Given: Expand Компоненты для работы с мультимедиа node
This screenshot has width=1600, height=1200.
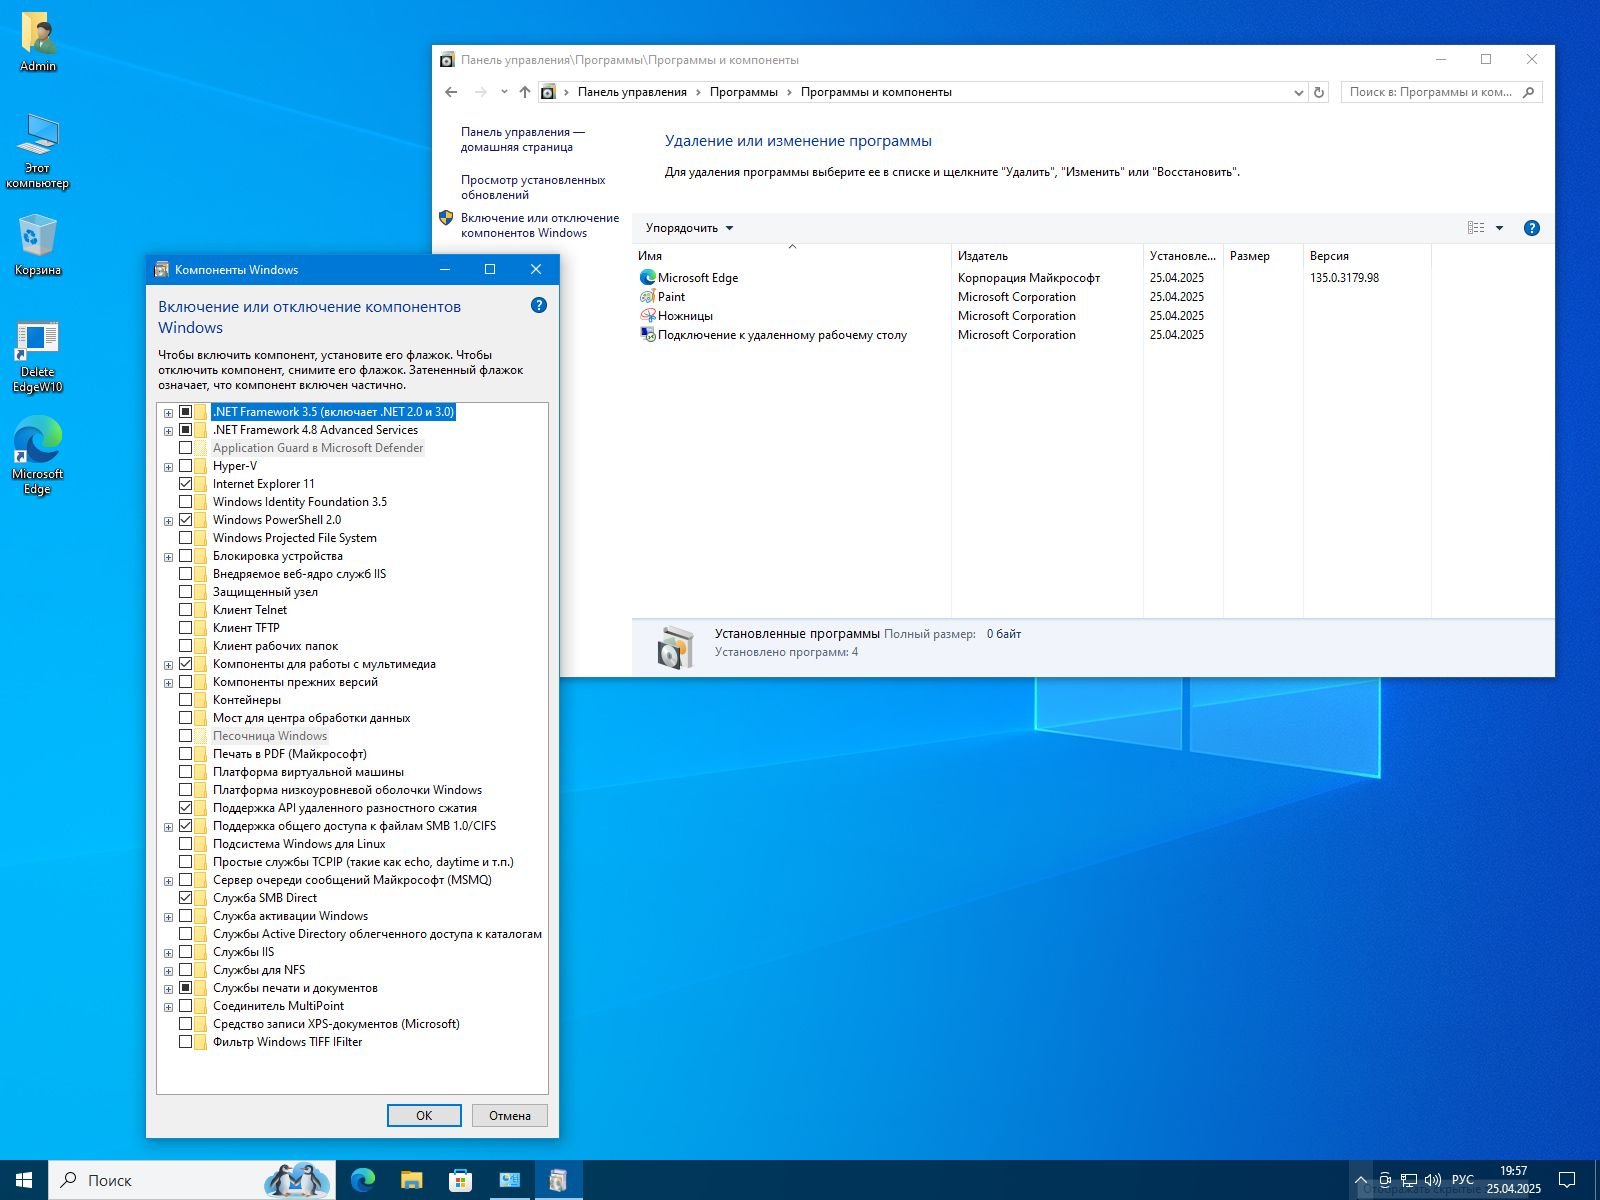Looking at the screenshot, I should click(168, 665).
